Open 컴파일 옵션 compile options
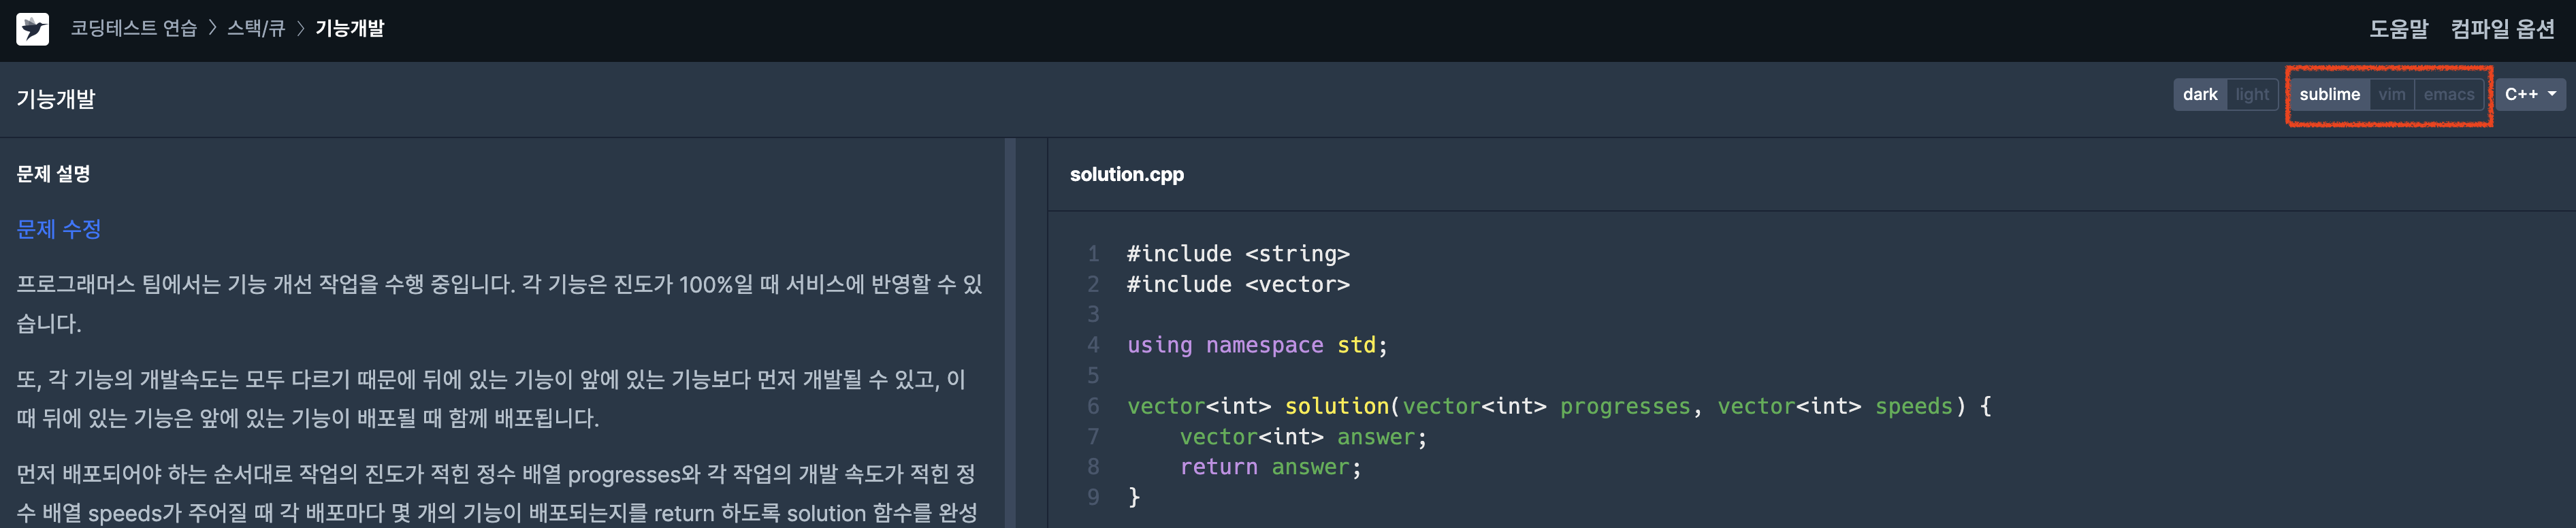Viewport: 2576px width, 528px height. click(x=2502, y=29)
